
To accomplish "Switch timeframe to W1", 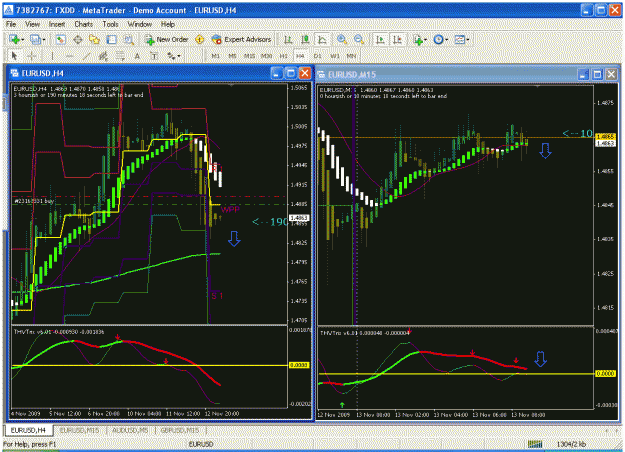I will click(335, 56).
